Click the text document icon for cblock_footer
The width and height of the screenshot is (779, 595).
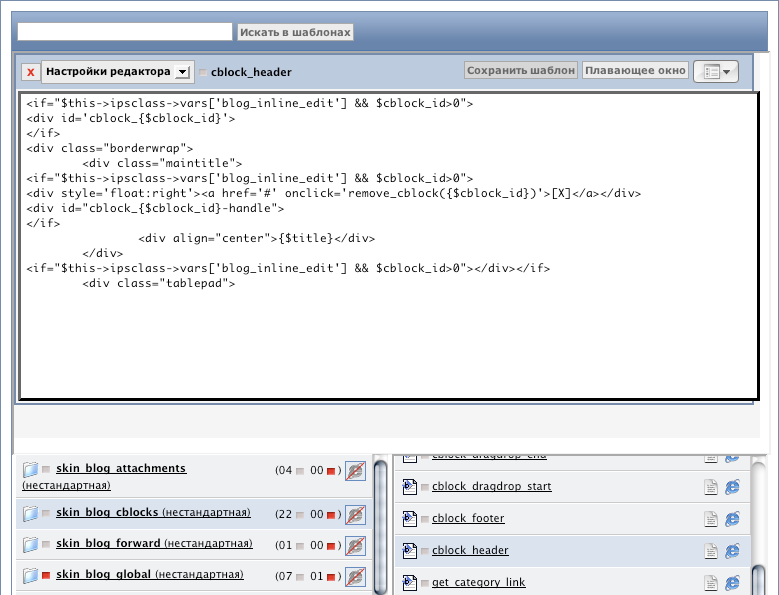[711, 520]
